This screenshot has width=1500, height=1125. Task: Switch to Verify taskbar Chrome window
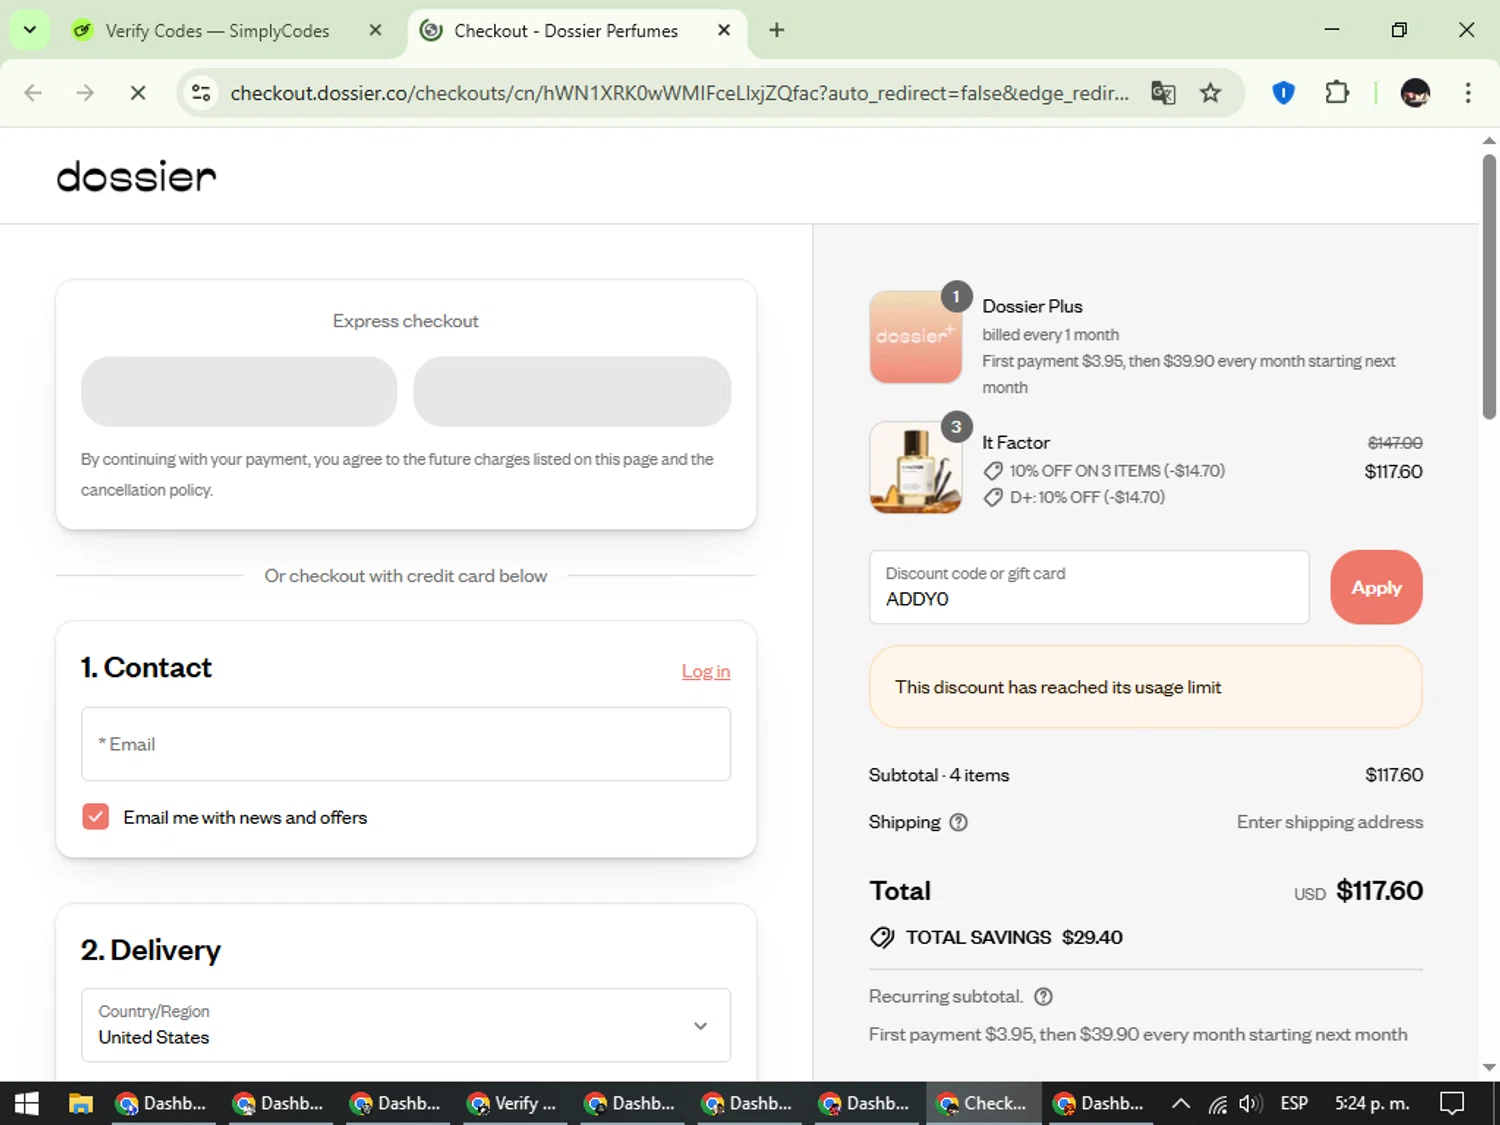[513, 1103]
